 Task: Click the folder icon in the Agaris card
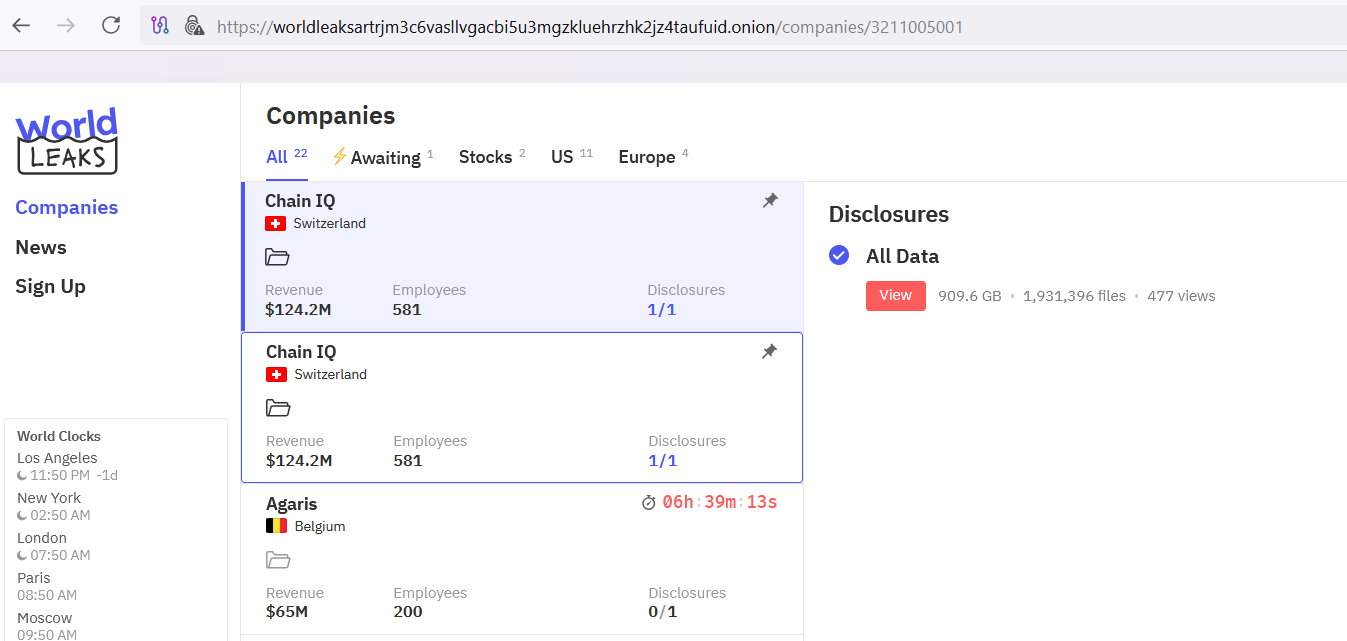click(x=278, y=560)
